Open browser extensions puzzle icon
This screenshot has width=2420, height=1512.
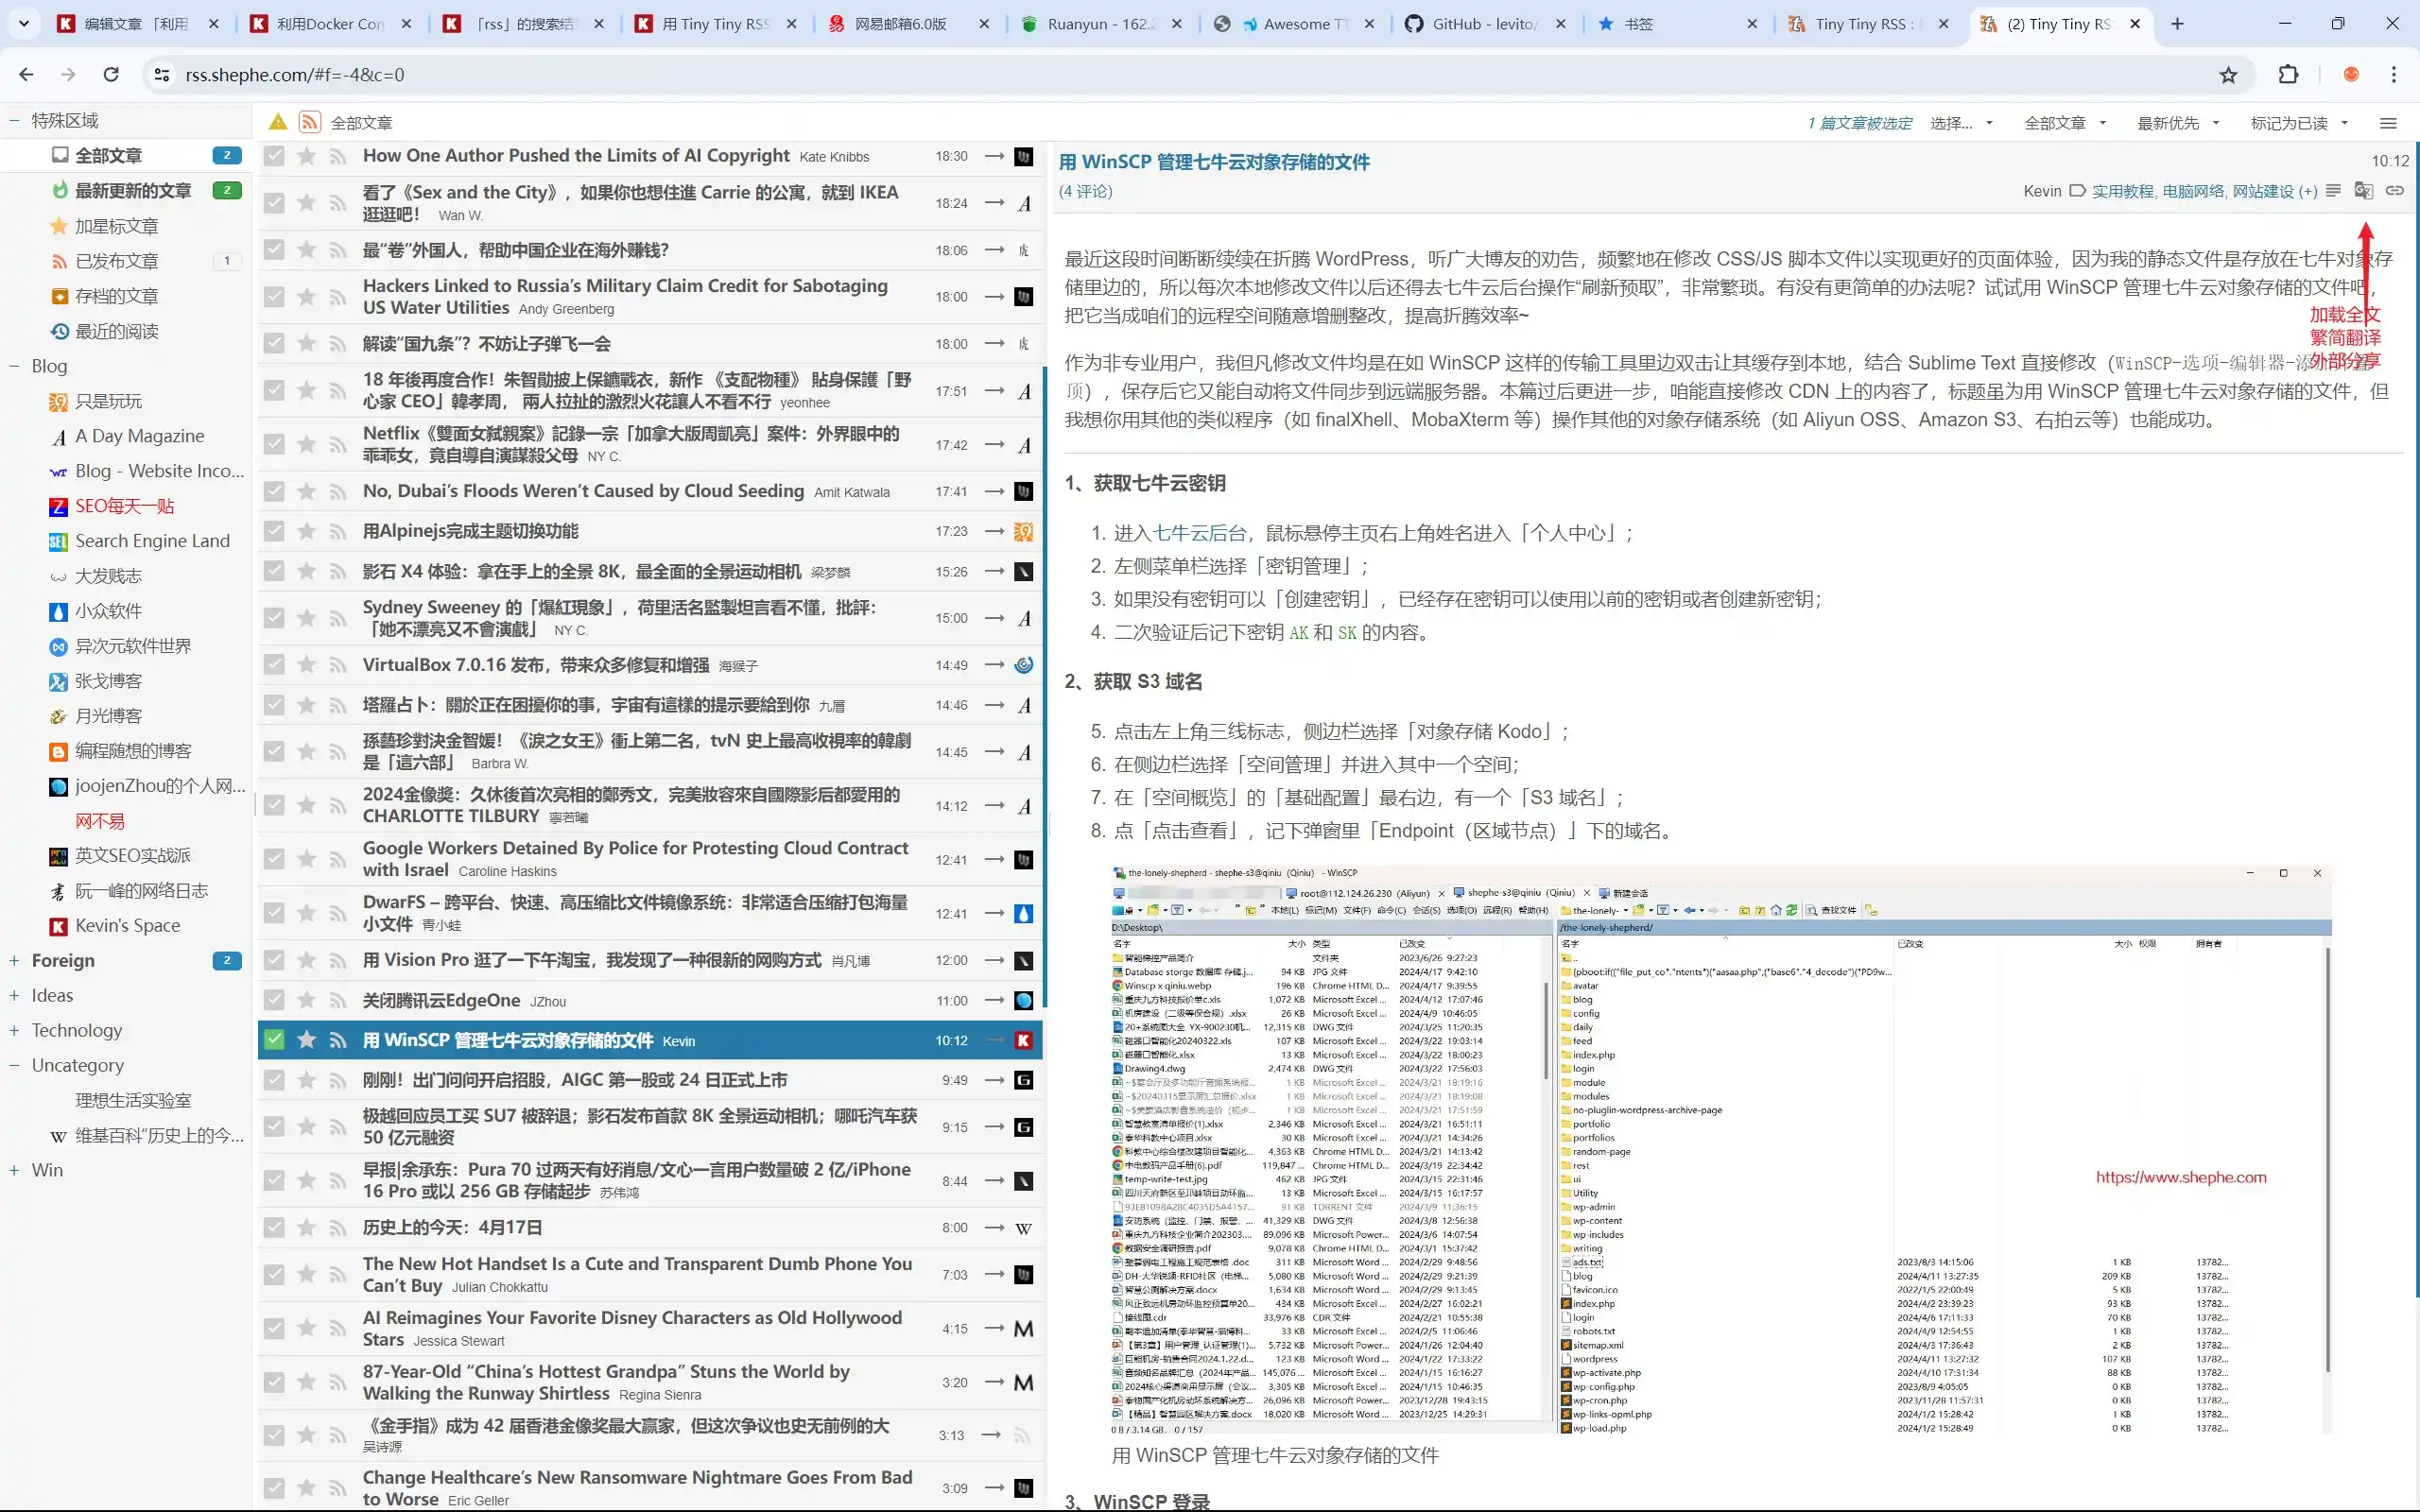(2288, 74)
